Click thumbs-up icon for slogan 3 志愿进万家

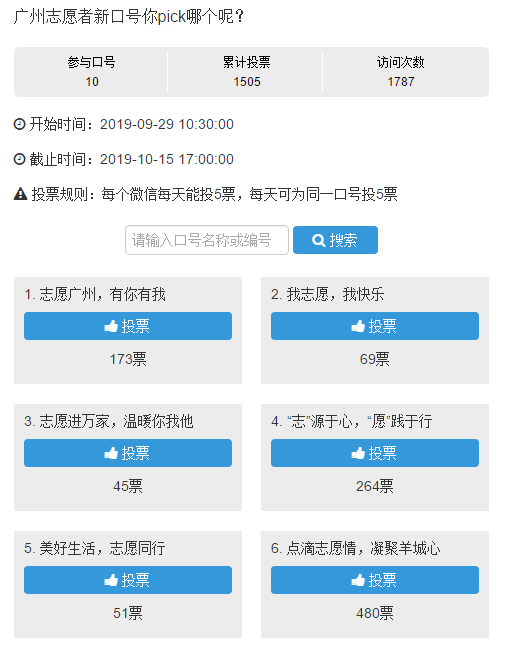111,453
